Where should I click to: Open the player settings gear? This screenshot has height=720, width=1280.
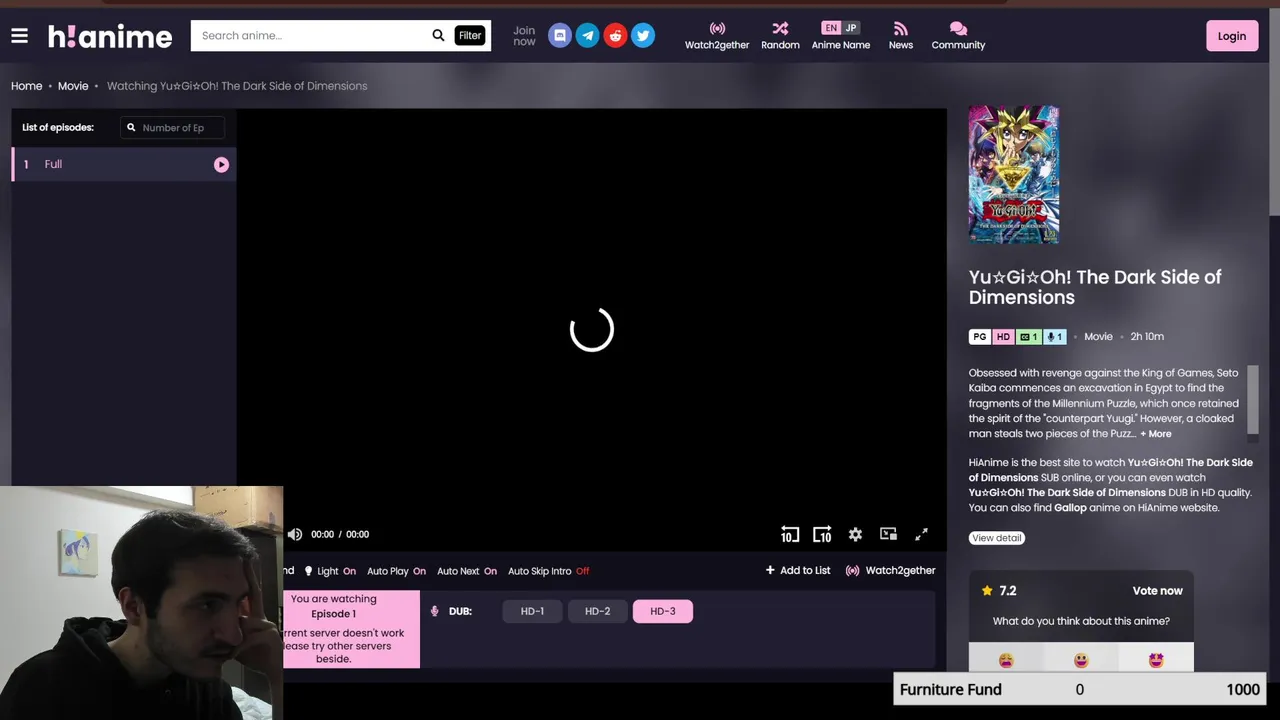pos(855,534)
